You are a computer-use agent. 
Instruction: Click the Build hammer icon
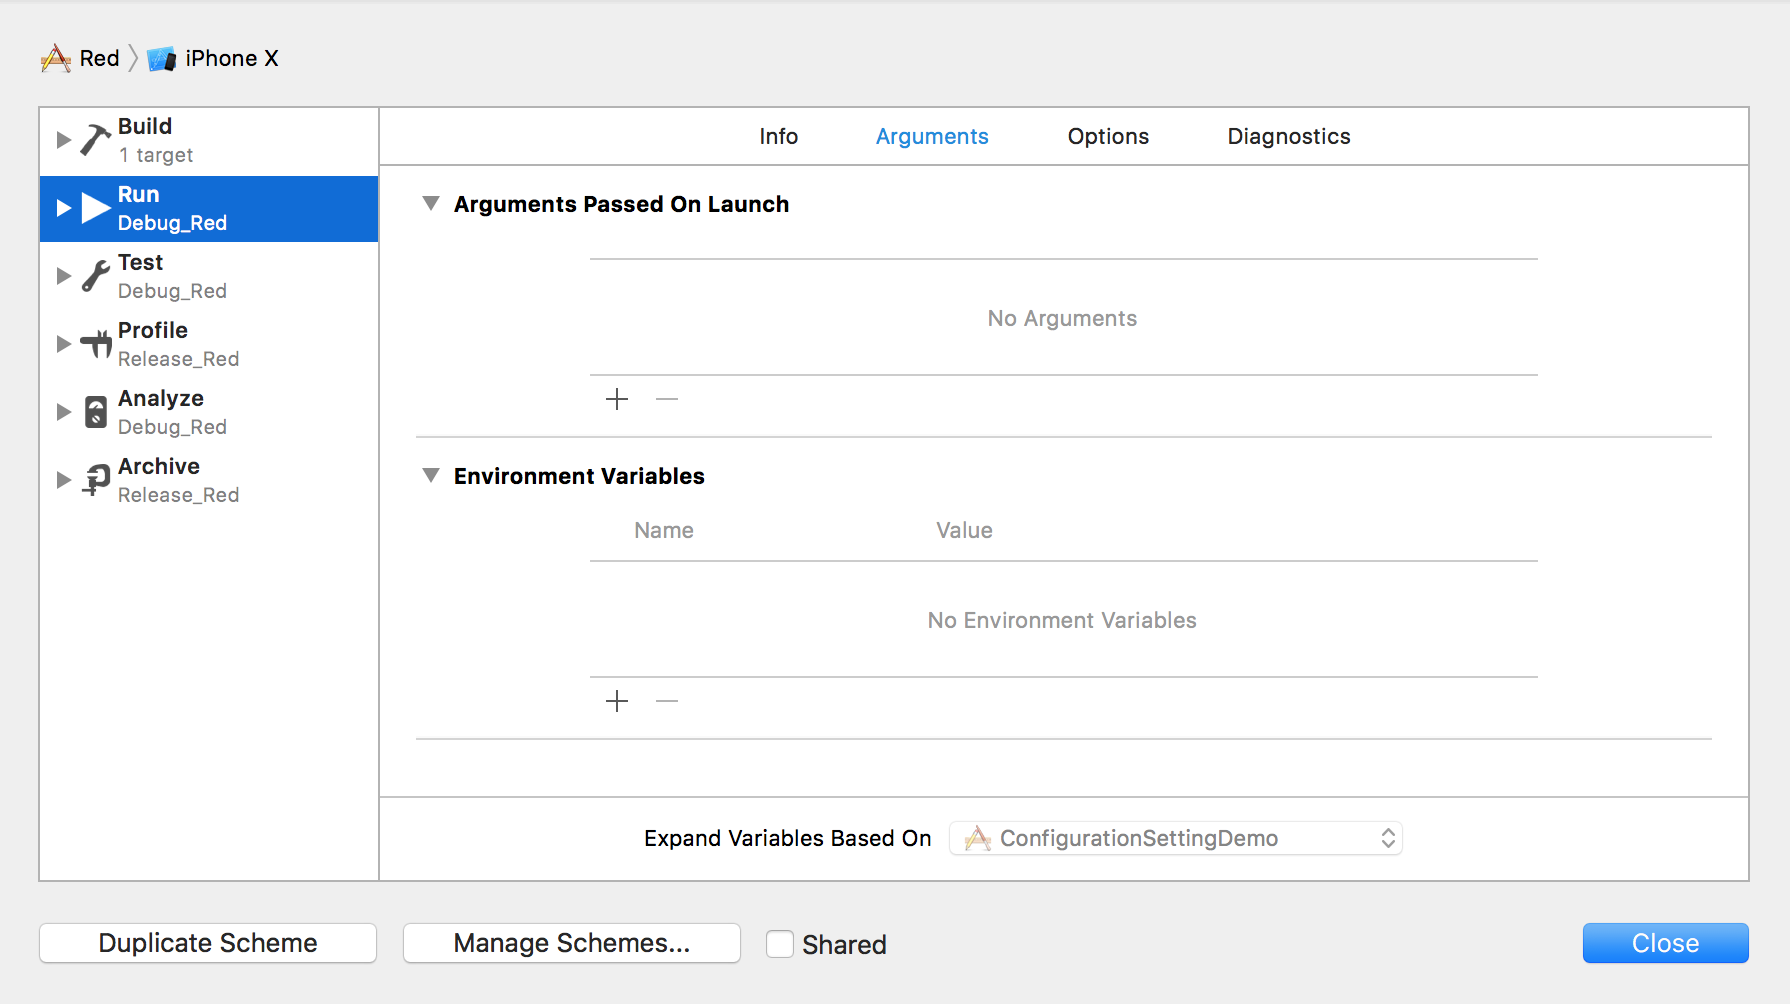[96, 140]
